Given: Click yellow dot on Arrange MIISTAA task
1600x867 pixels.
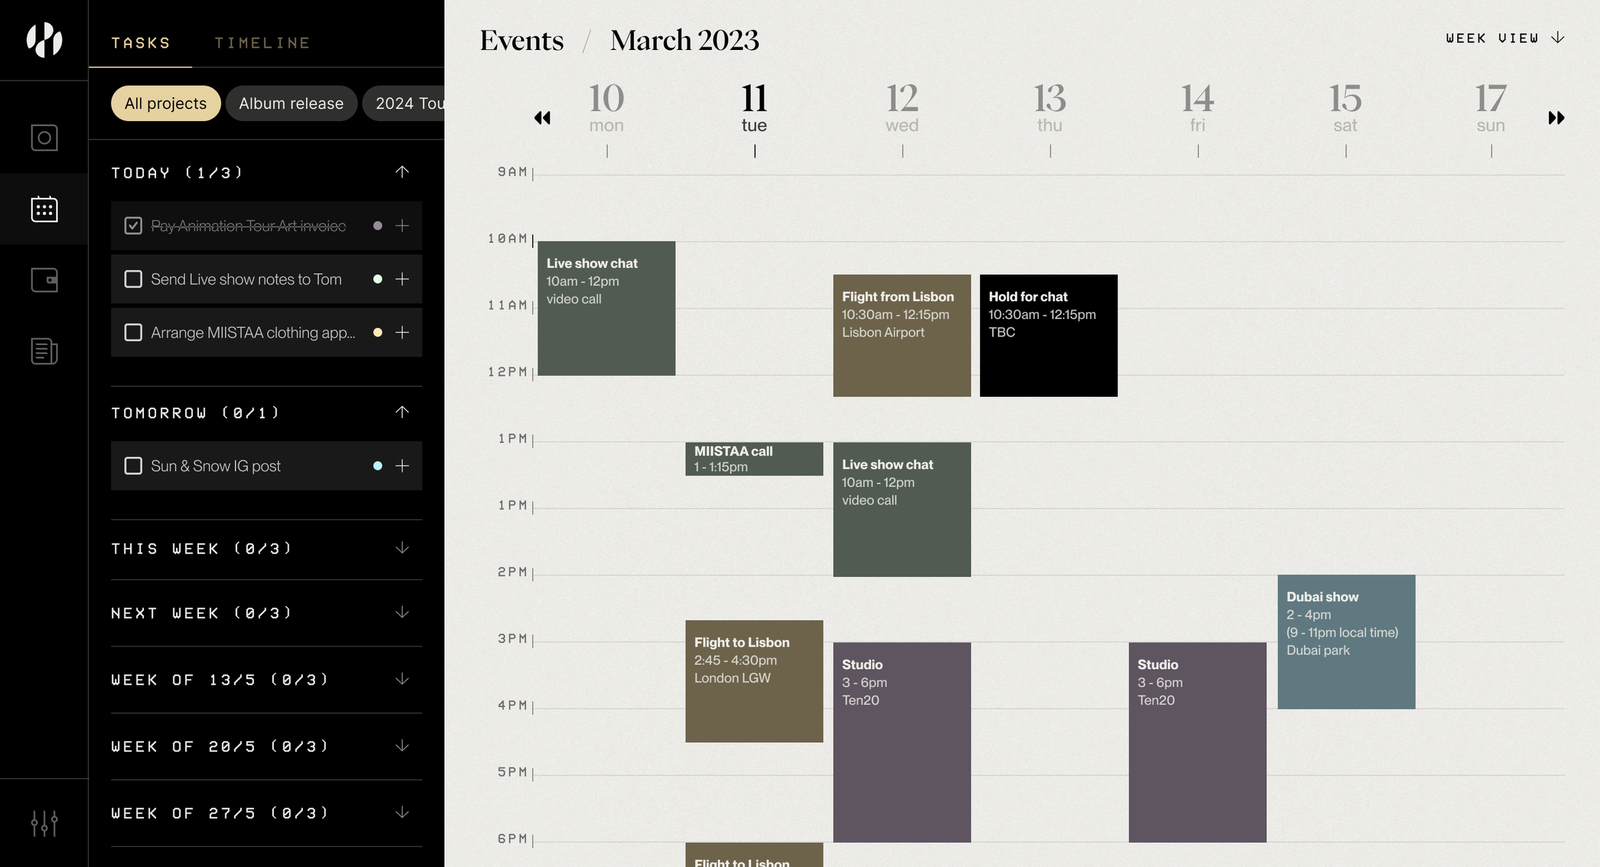Looking at the screenshot, I should pos(377,332).
